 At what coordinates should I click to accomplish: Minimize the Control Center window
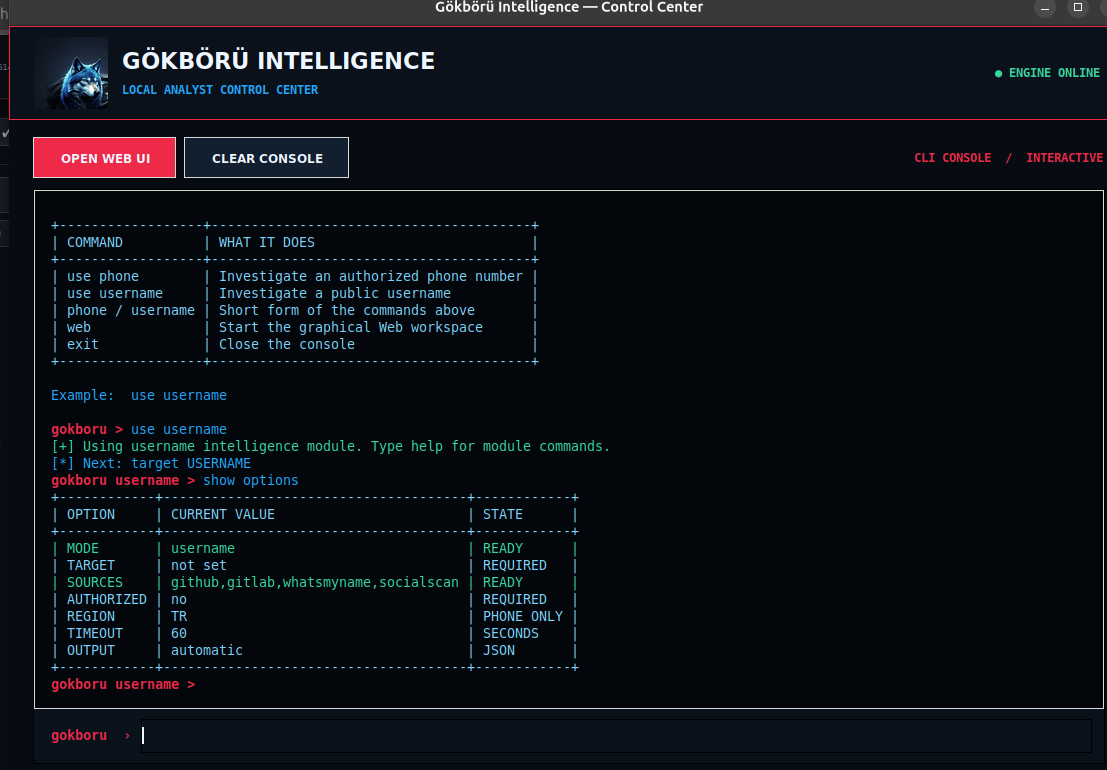point(1045,8)
